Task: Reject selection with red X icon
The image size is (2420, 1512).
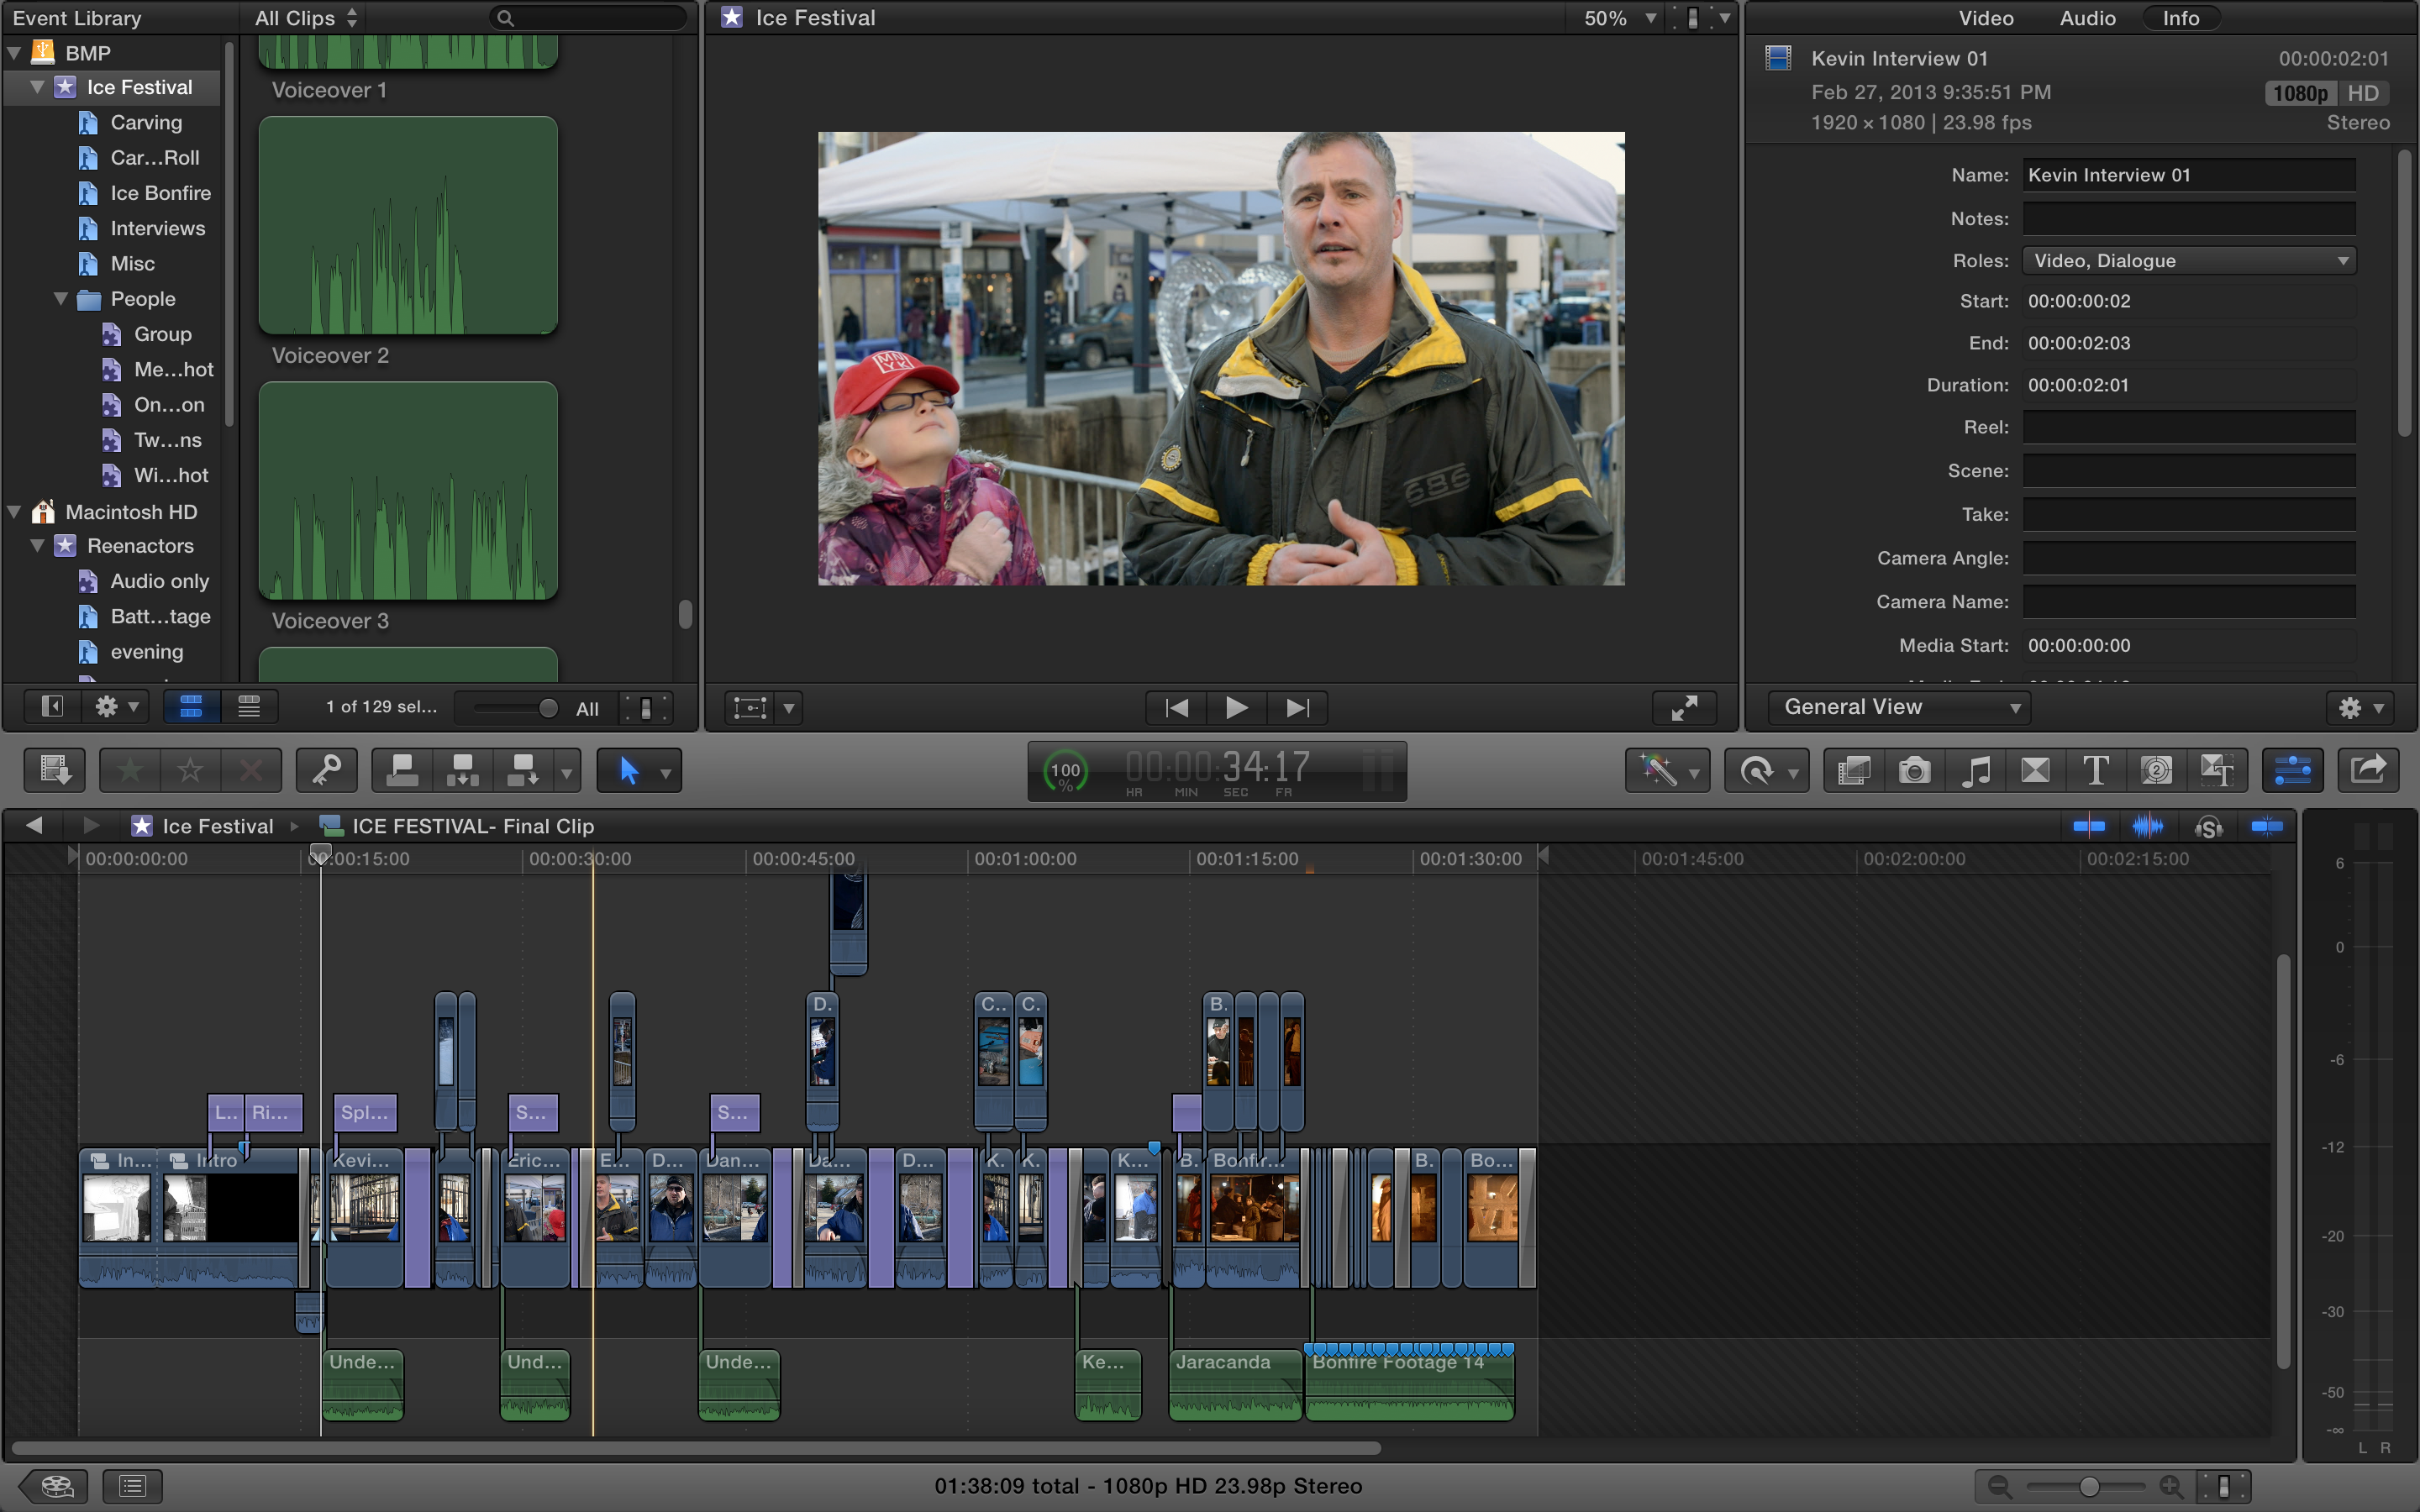Action: coord(251,770)
